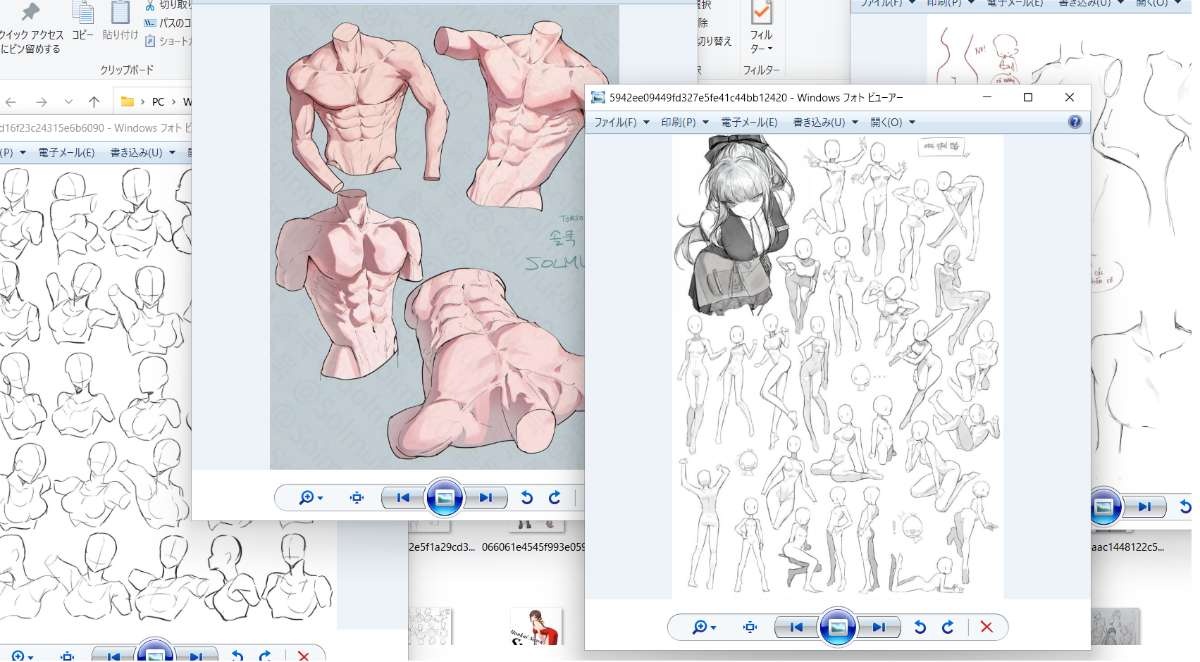Image resolution: width=1200 pixels, height=662 pixels.
Task: Open ファイル(F) menu in the 5942ee viewer
Action: [x=621, y=122]
